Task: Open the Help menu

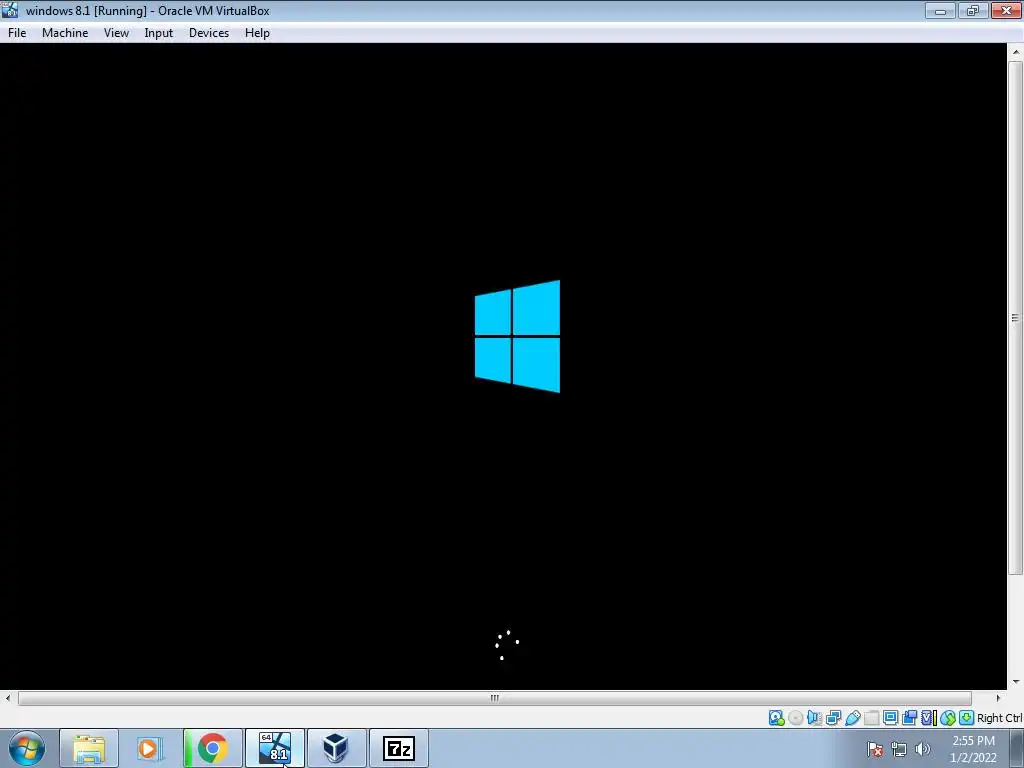Action: (257, 33)
